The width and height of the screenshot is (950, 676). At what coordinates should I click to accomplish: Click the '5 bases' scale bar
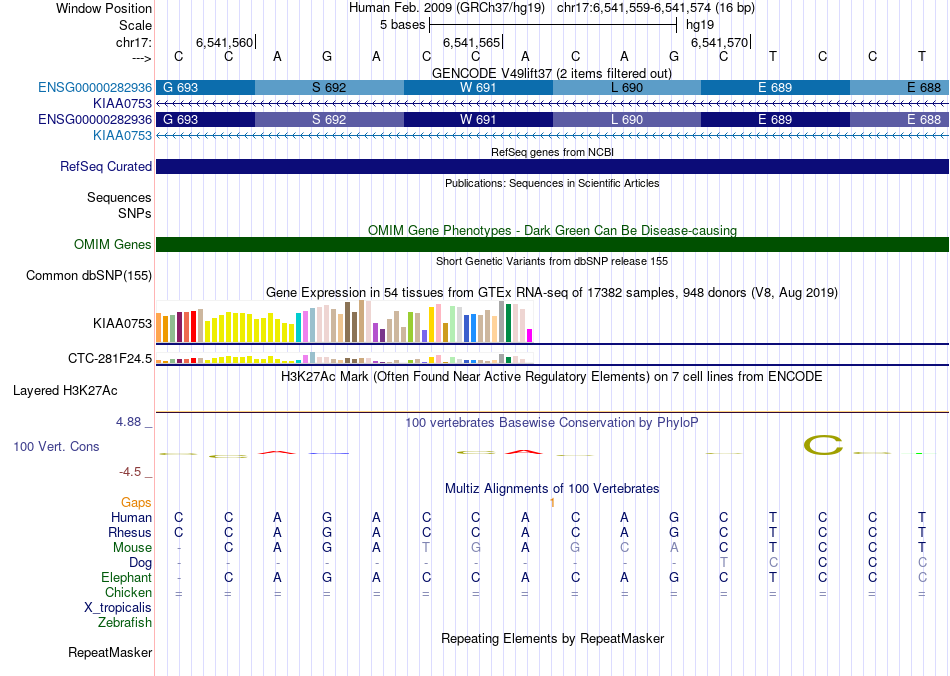point(553,25)
